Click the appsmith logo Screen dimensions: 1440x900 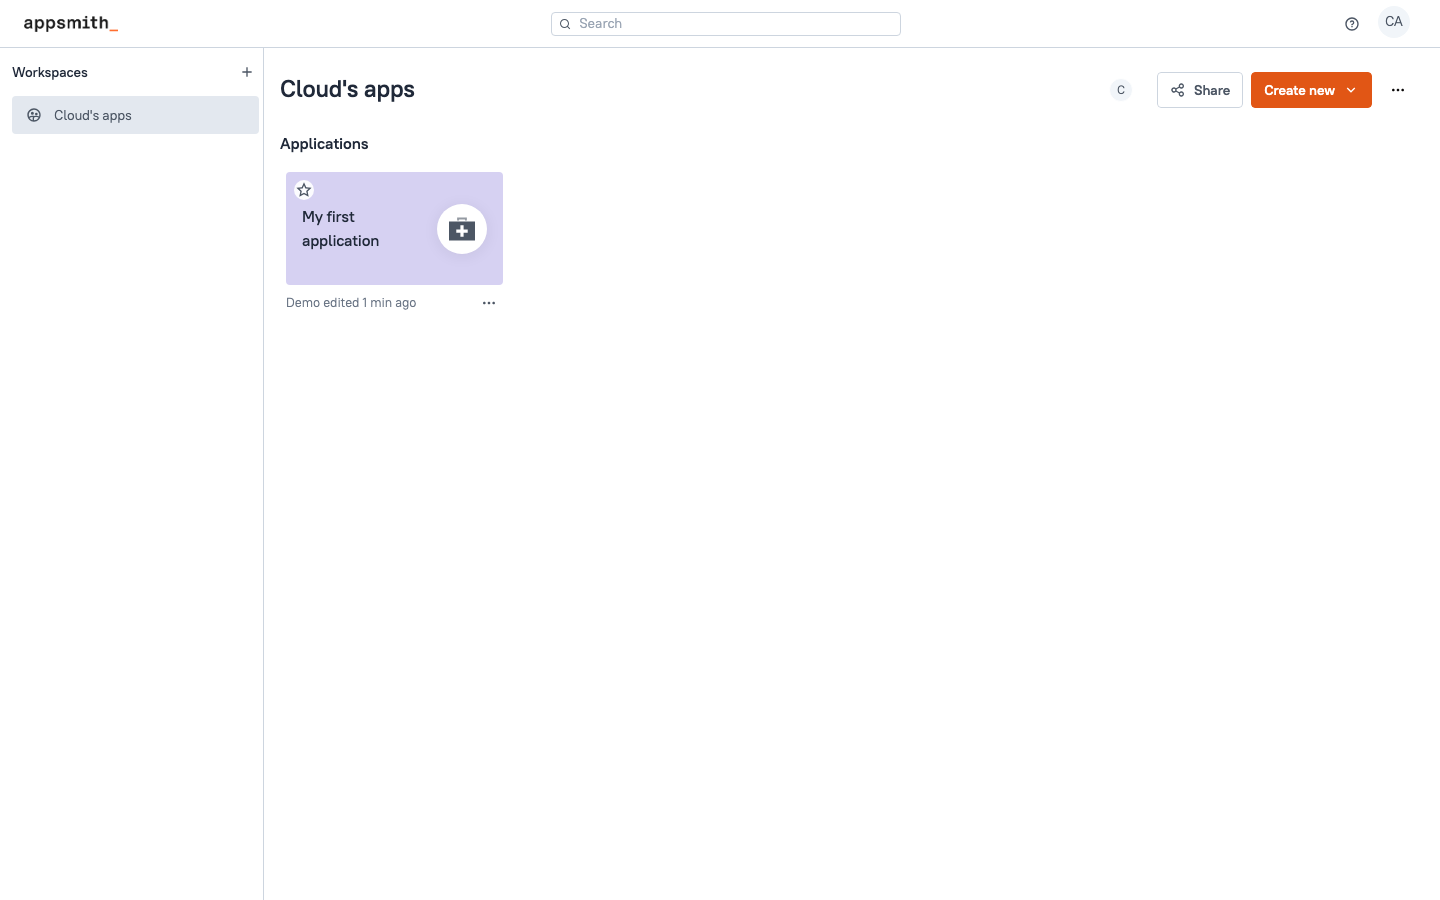[71, 23]
